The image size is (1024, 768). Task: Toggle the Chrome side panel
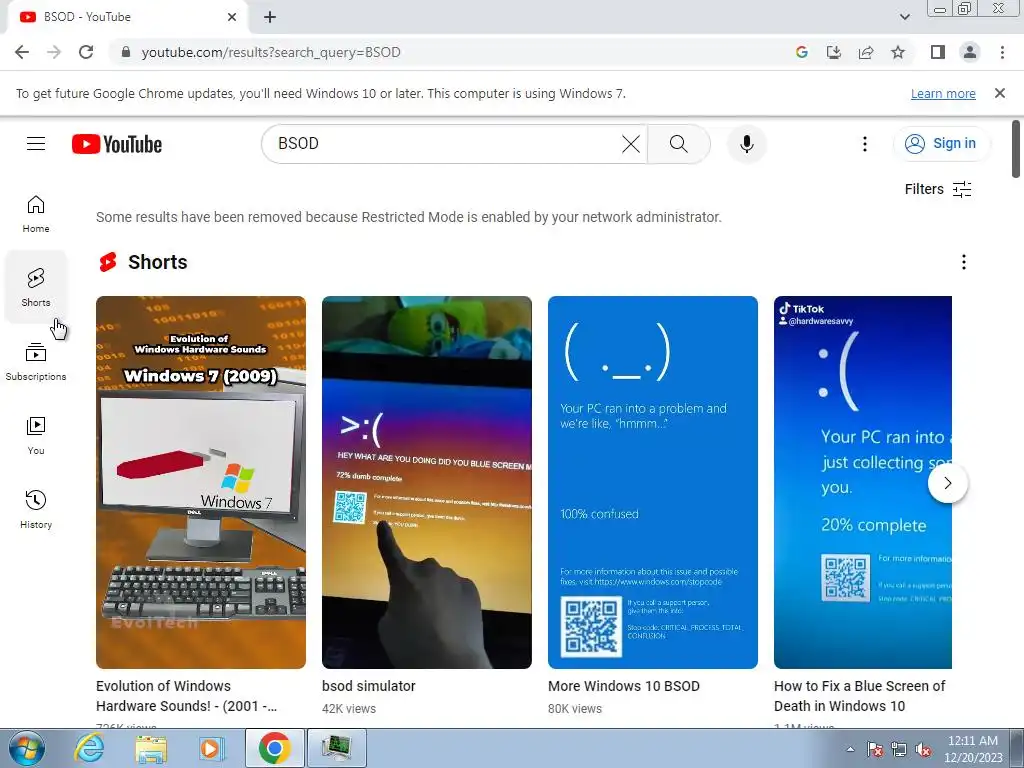coord(938,52)
